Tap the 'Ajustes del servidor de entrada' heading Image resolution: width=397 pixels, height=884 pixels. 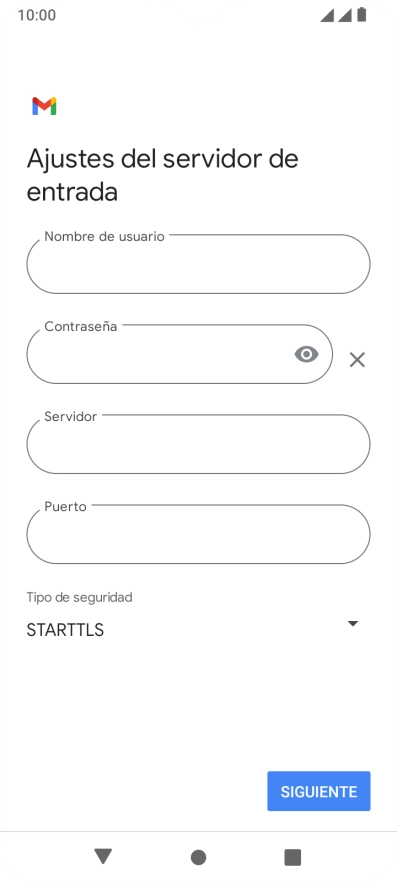[162, 175]
